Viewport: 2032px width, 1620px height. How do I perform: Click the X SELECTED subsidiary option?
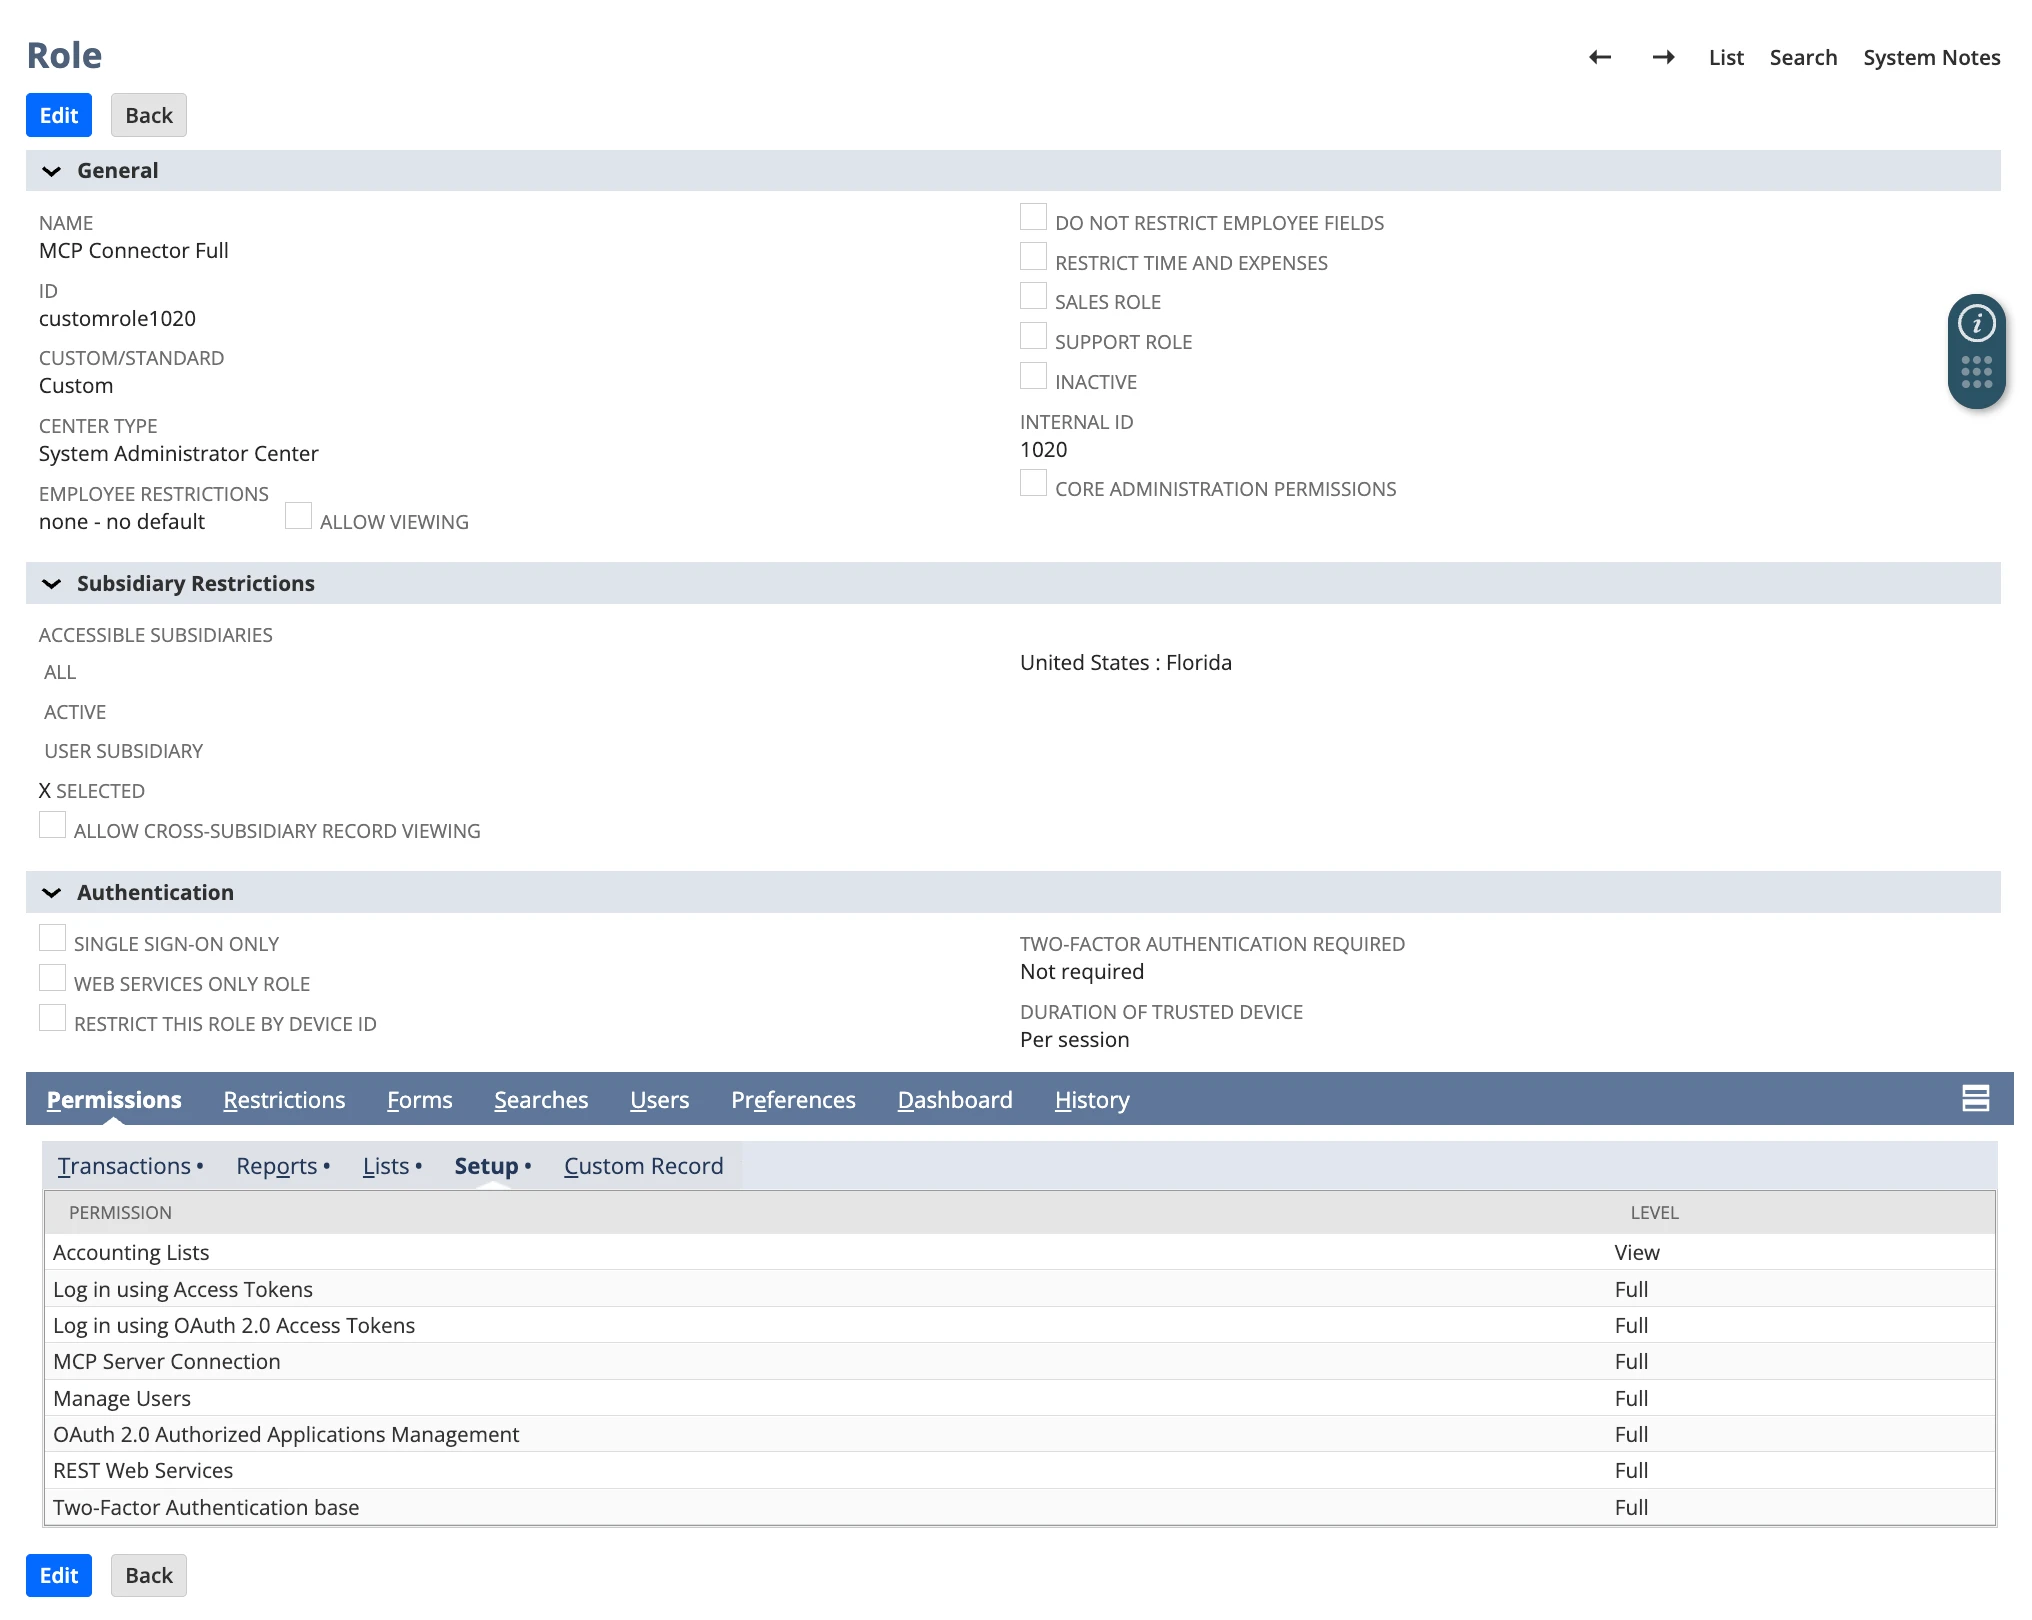pos(92,791)
